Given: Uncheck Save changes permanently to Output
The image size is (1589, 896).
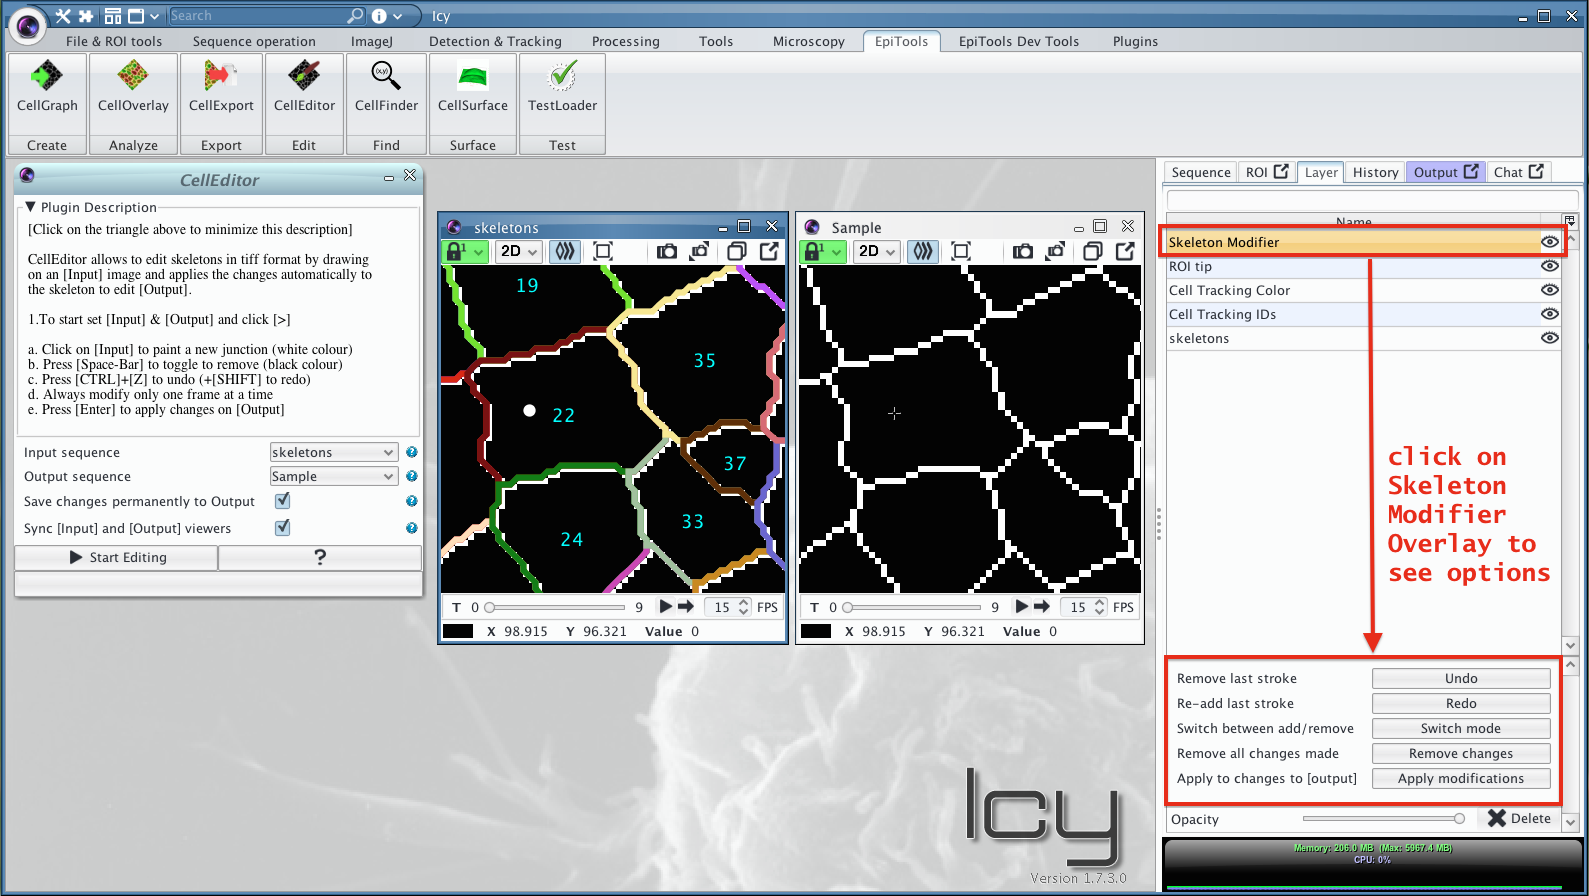Looking at the screenshot, I should [x=283, y=501].
